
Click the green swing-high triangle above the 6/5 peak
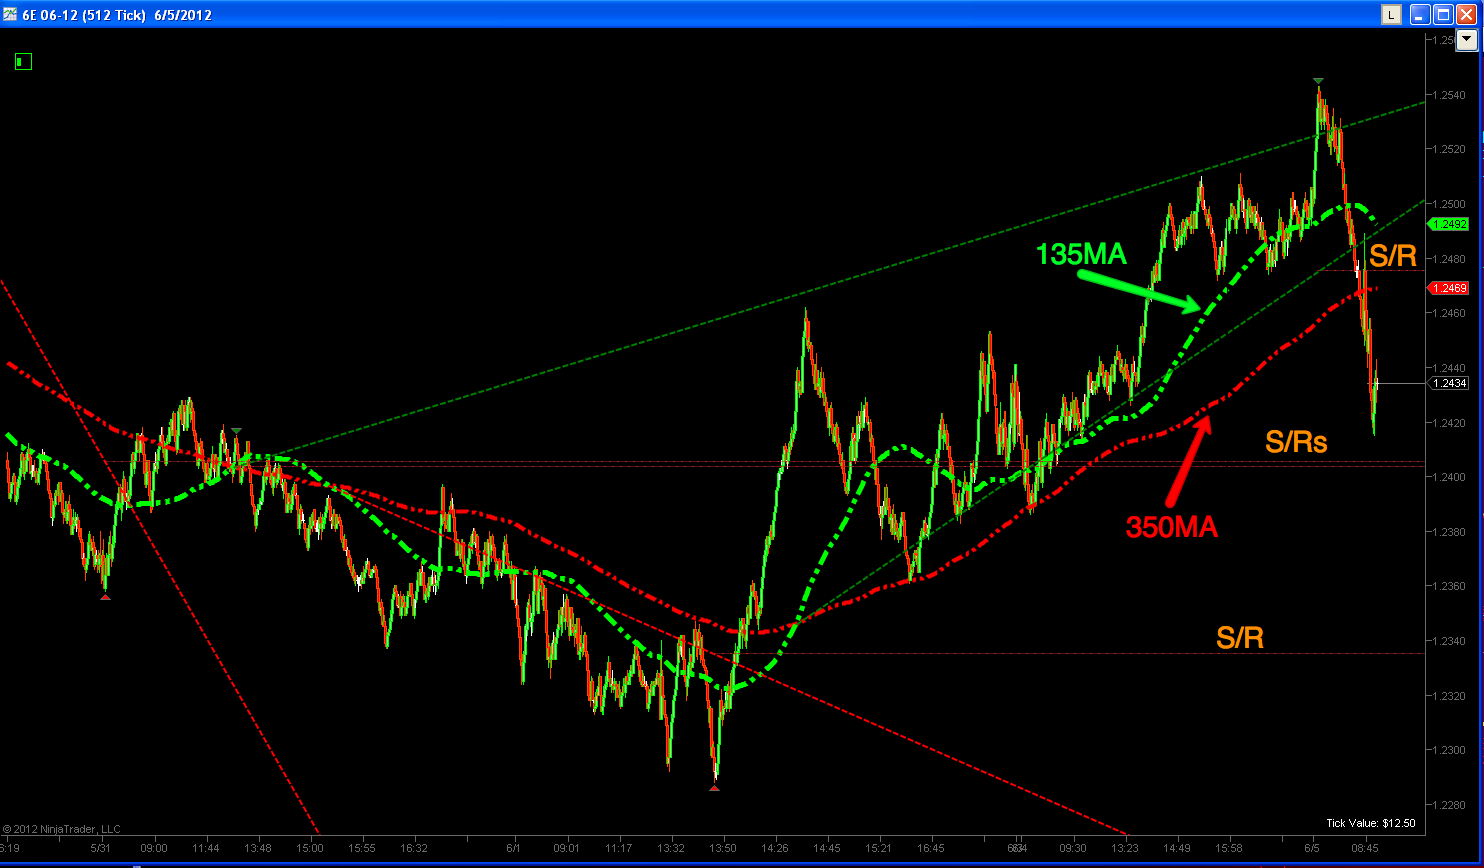(x=1319, y=81)
